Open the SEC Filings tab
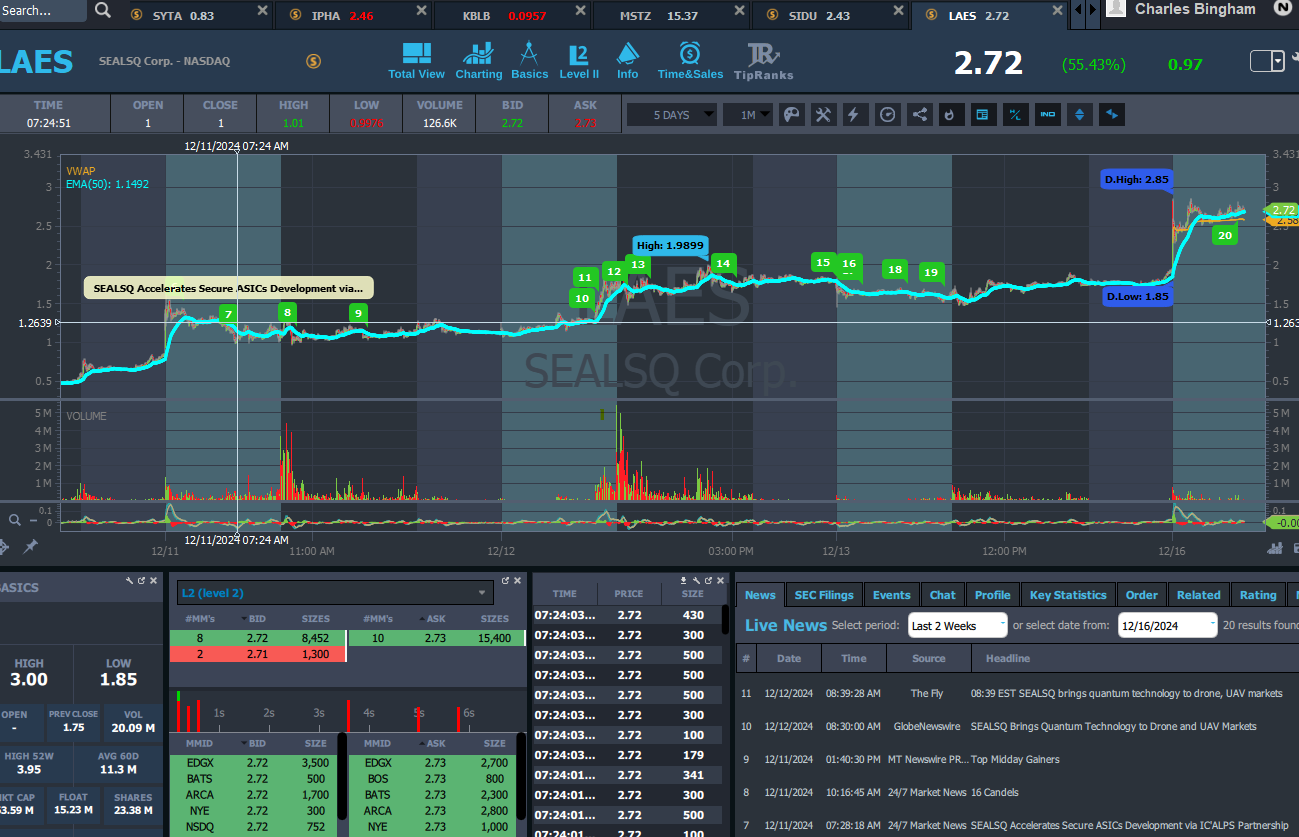The image size is (1299, 837). (x=824, y=595)
